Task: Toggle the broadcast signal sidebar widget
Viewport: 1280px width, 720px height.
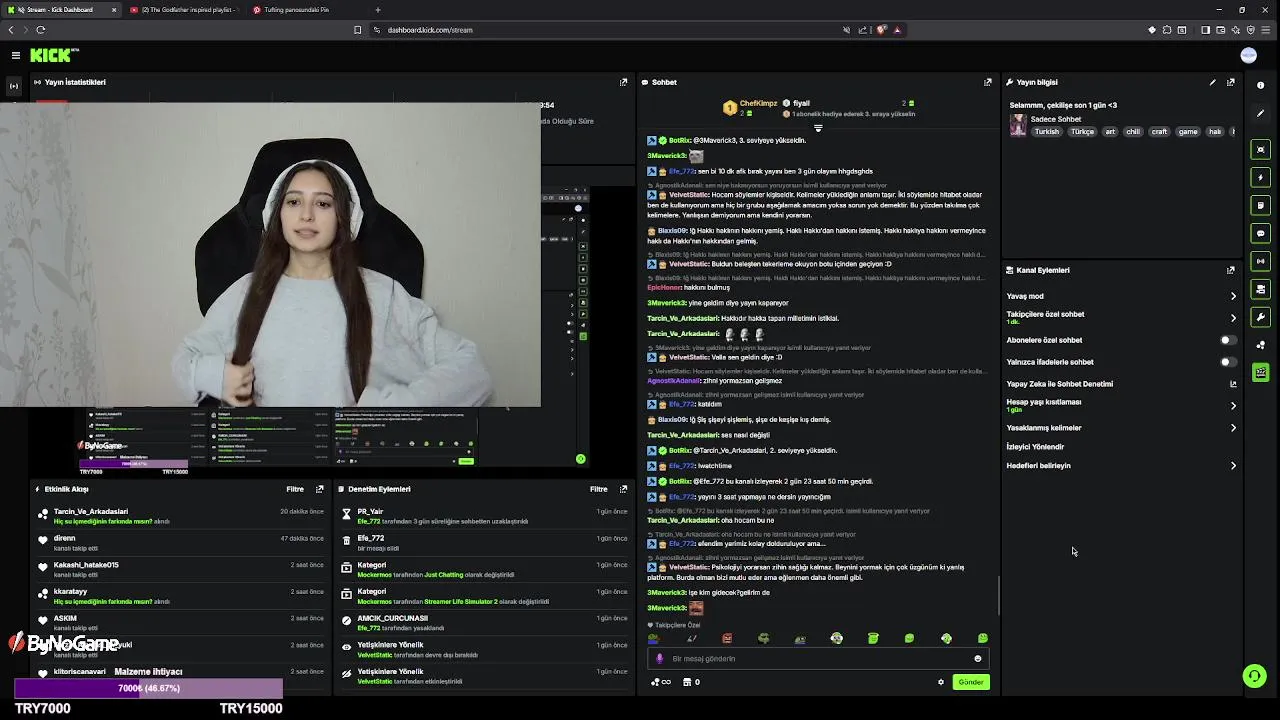Action: pos(1260,261)
